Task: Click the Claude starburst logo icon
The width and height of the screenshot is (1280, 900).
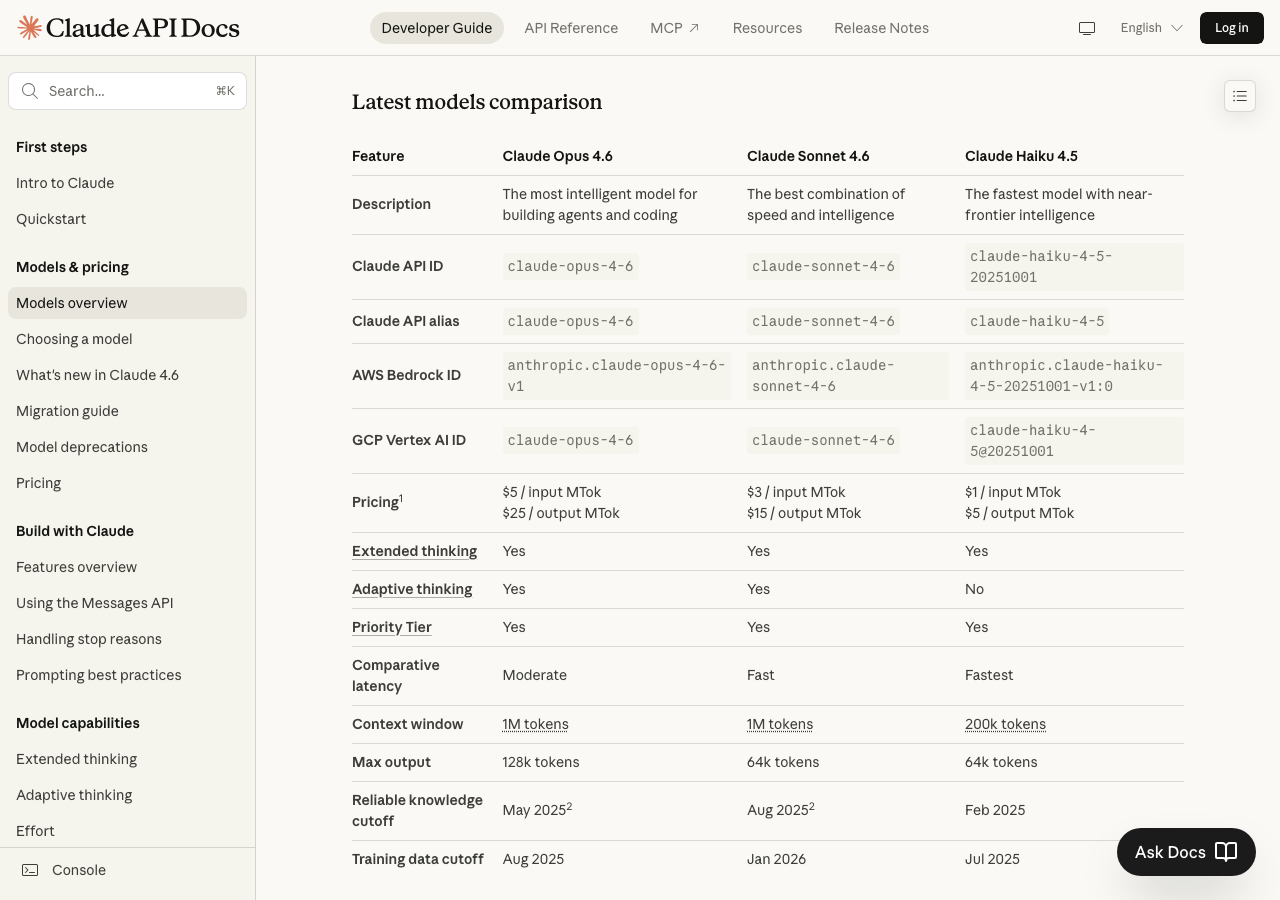Action: [x=30, y=28]
